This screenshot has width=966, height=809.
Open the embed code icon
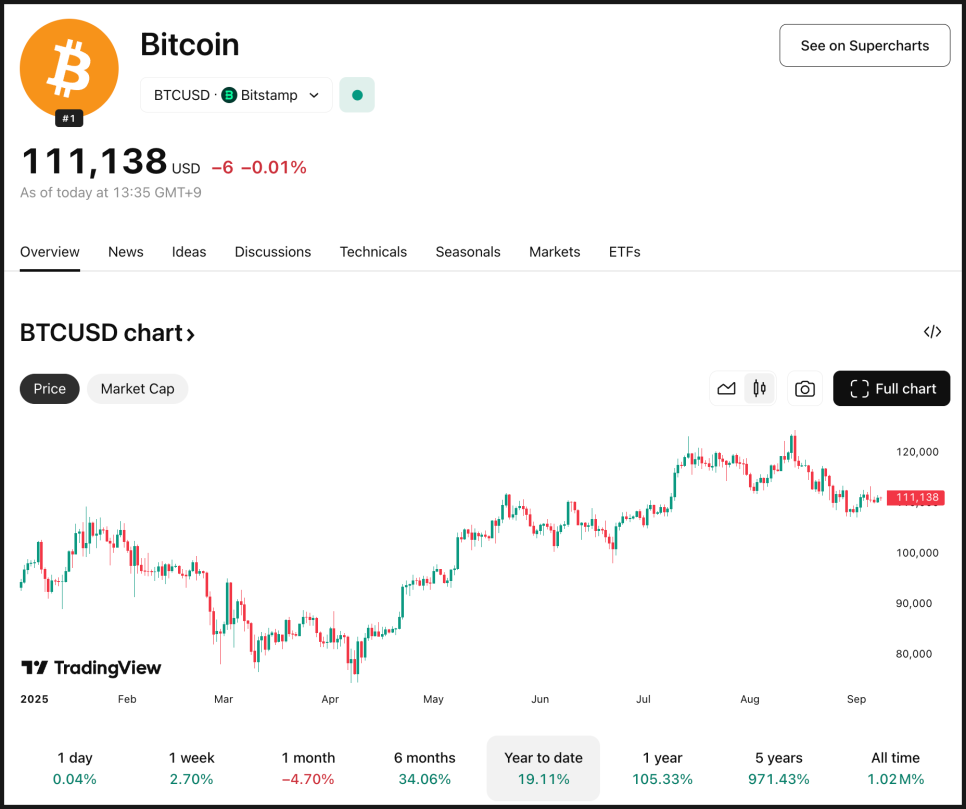click(932, 332)
